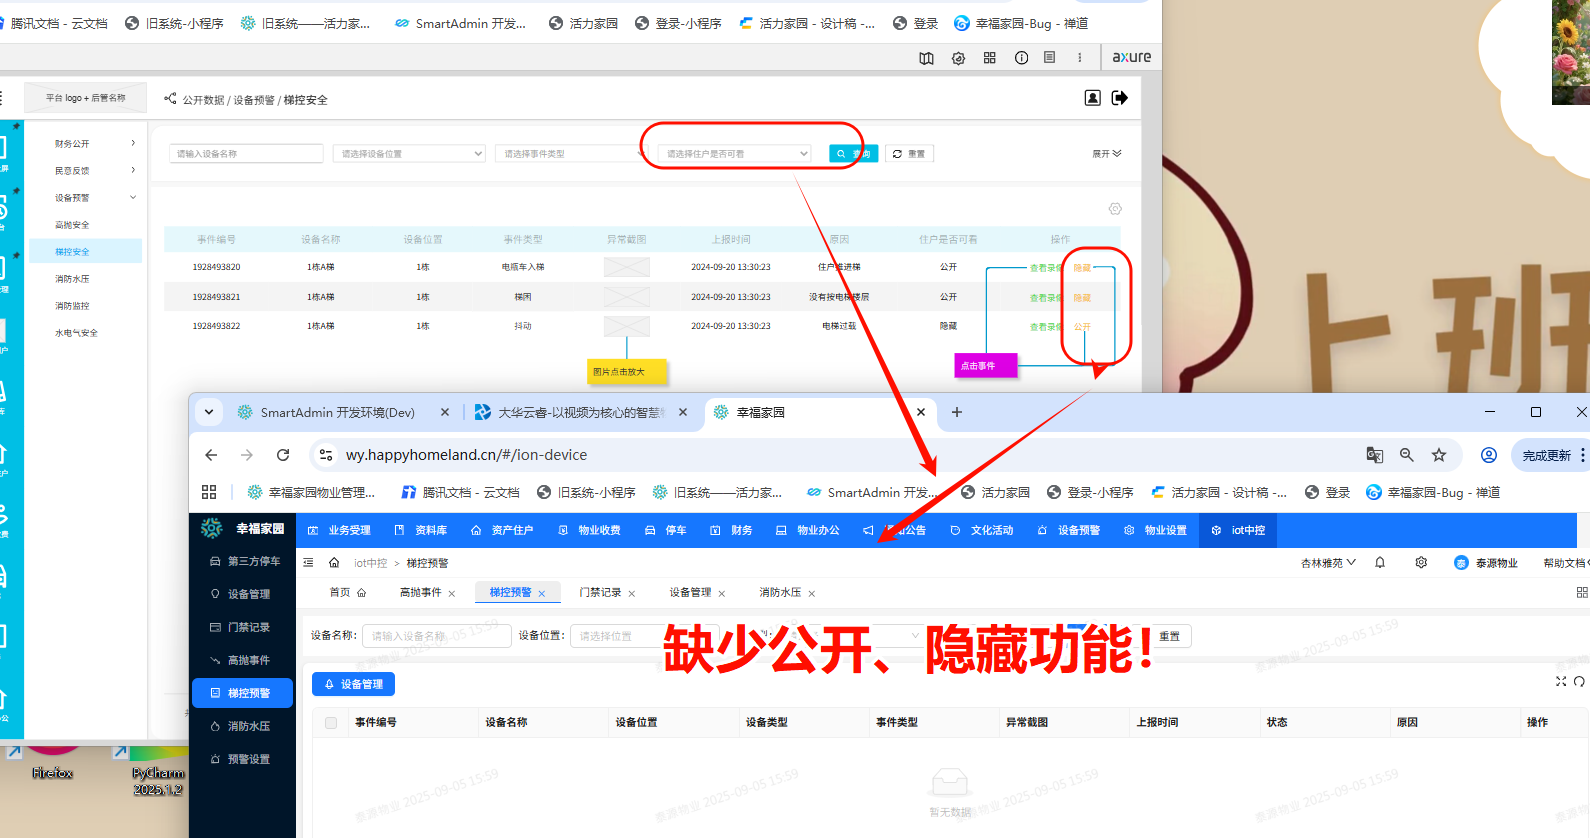
Task: Open 杏林雅苑 community dropdown
Action: (x=1328, y=563)
